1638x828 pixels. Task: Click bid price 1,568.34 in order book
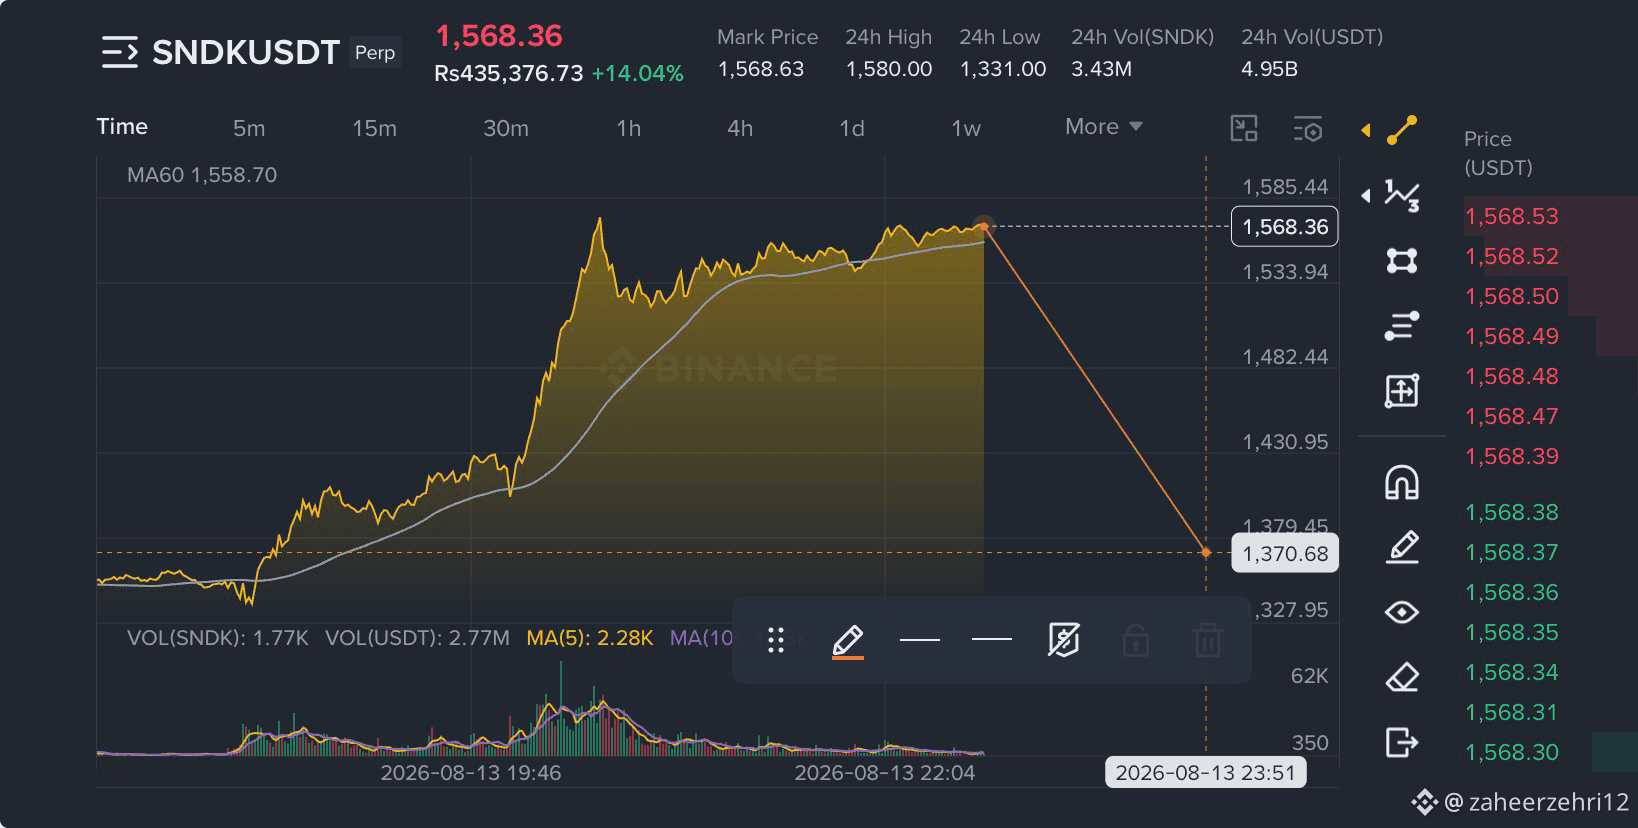coord(1511,672)
